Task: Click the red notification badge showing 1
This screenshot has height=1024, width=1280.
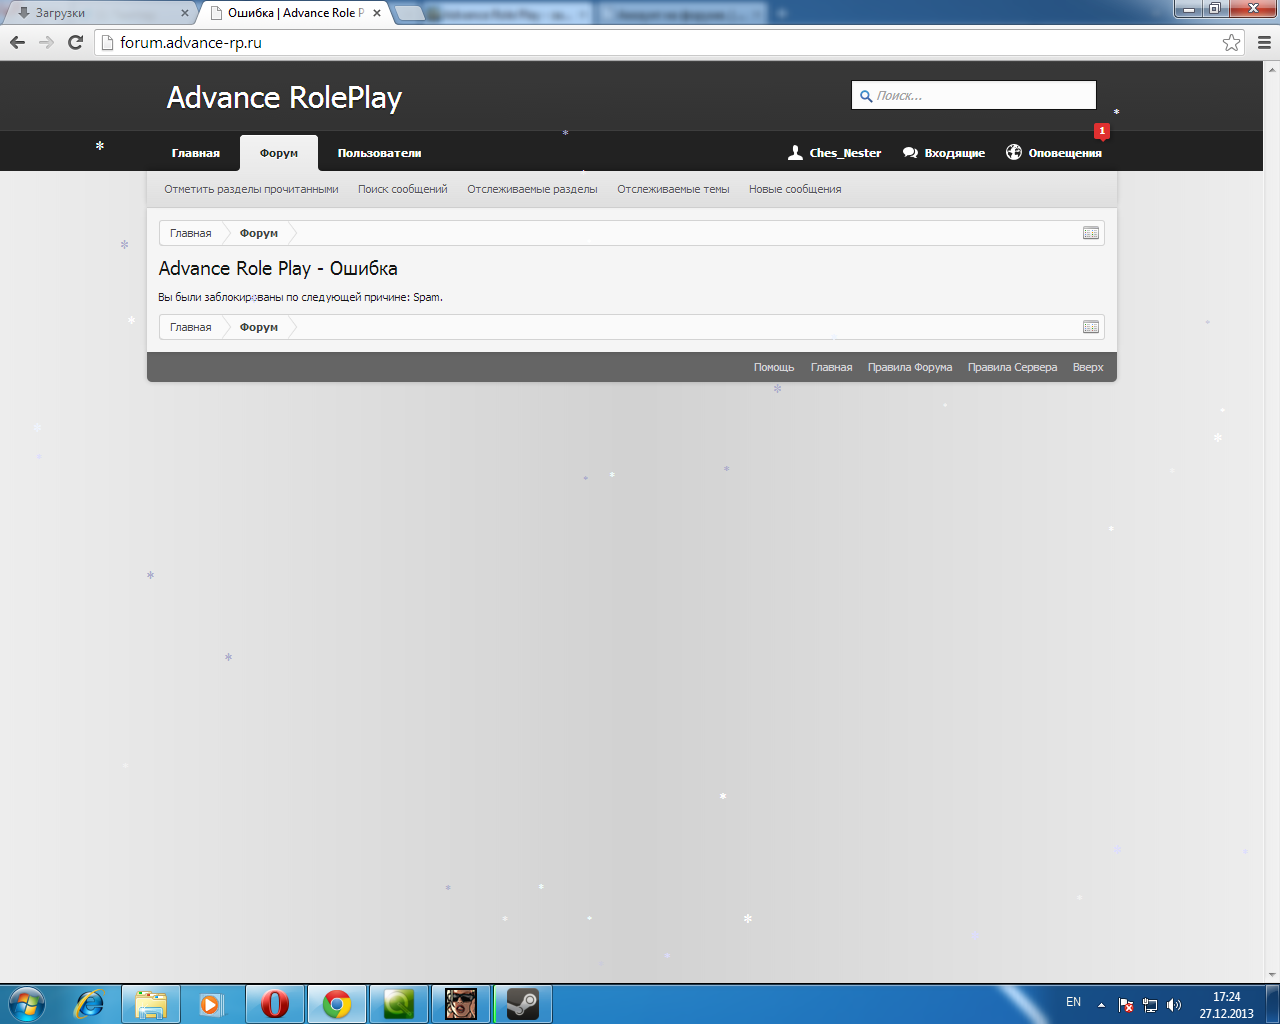Action: [x=1102, y=131]
